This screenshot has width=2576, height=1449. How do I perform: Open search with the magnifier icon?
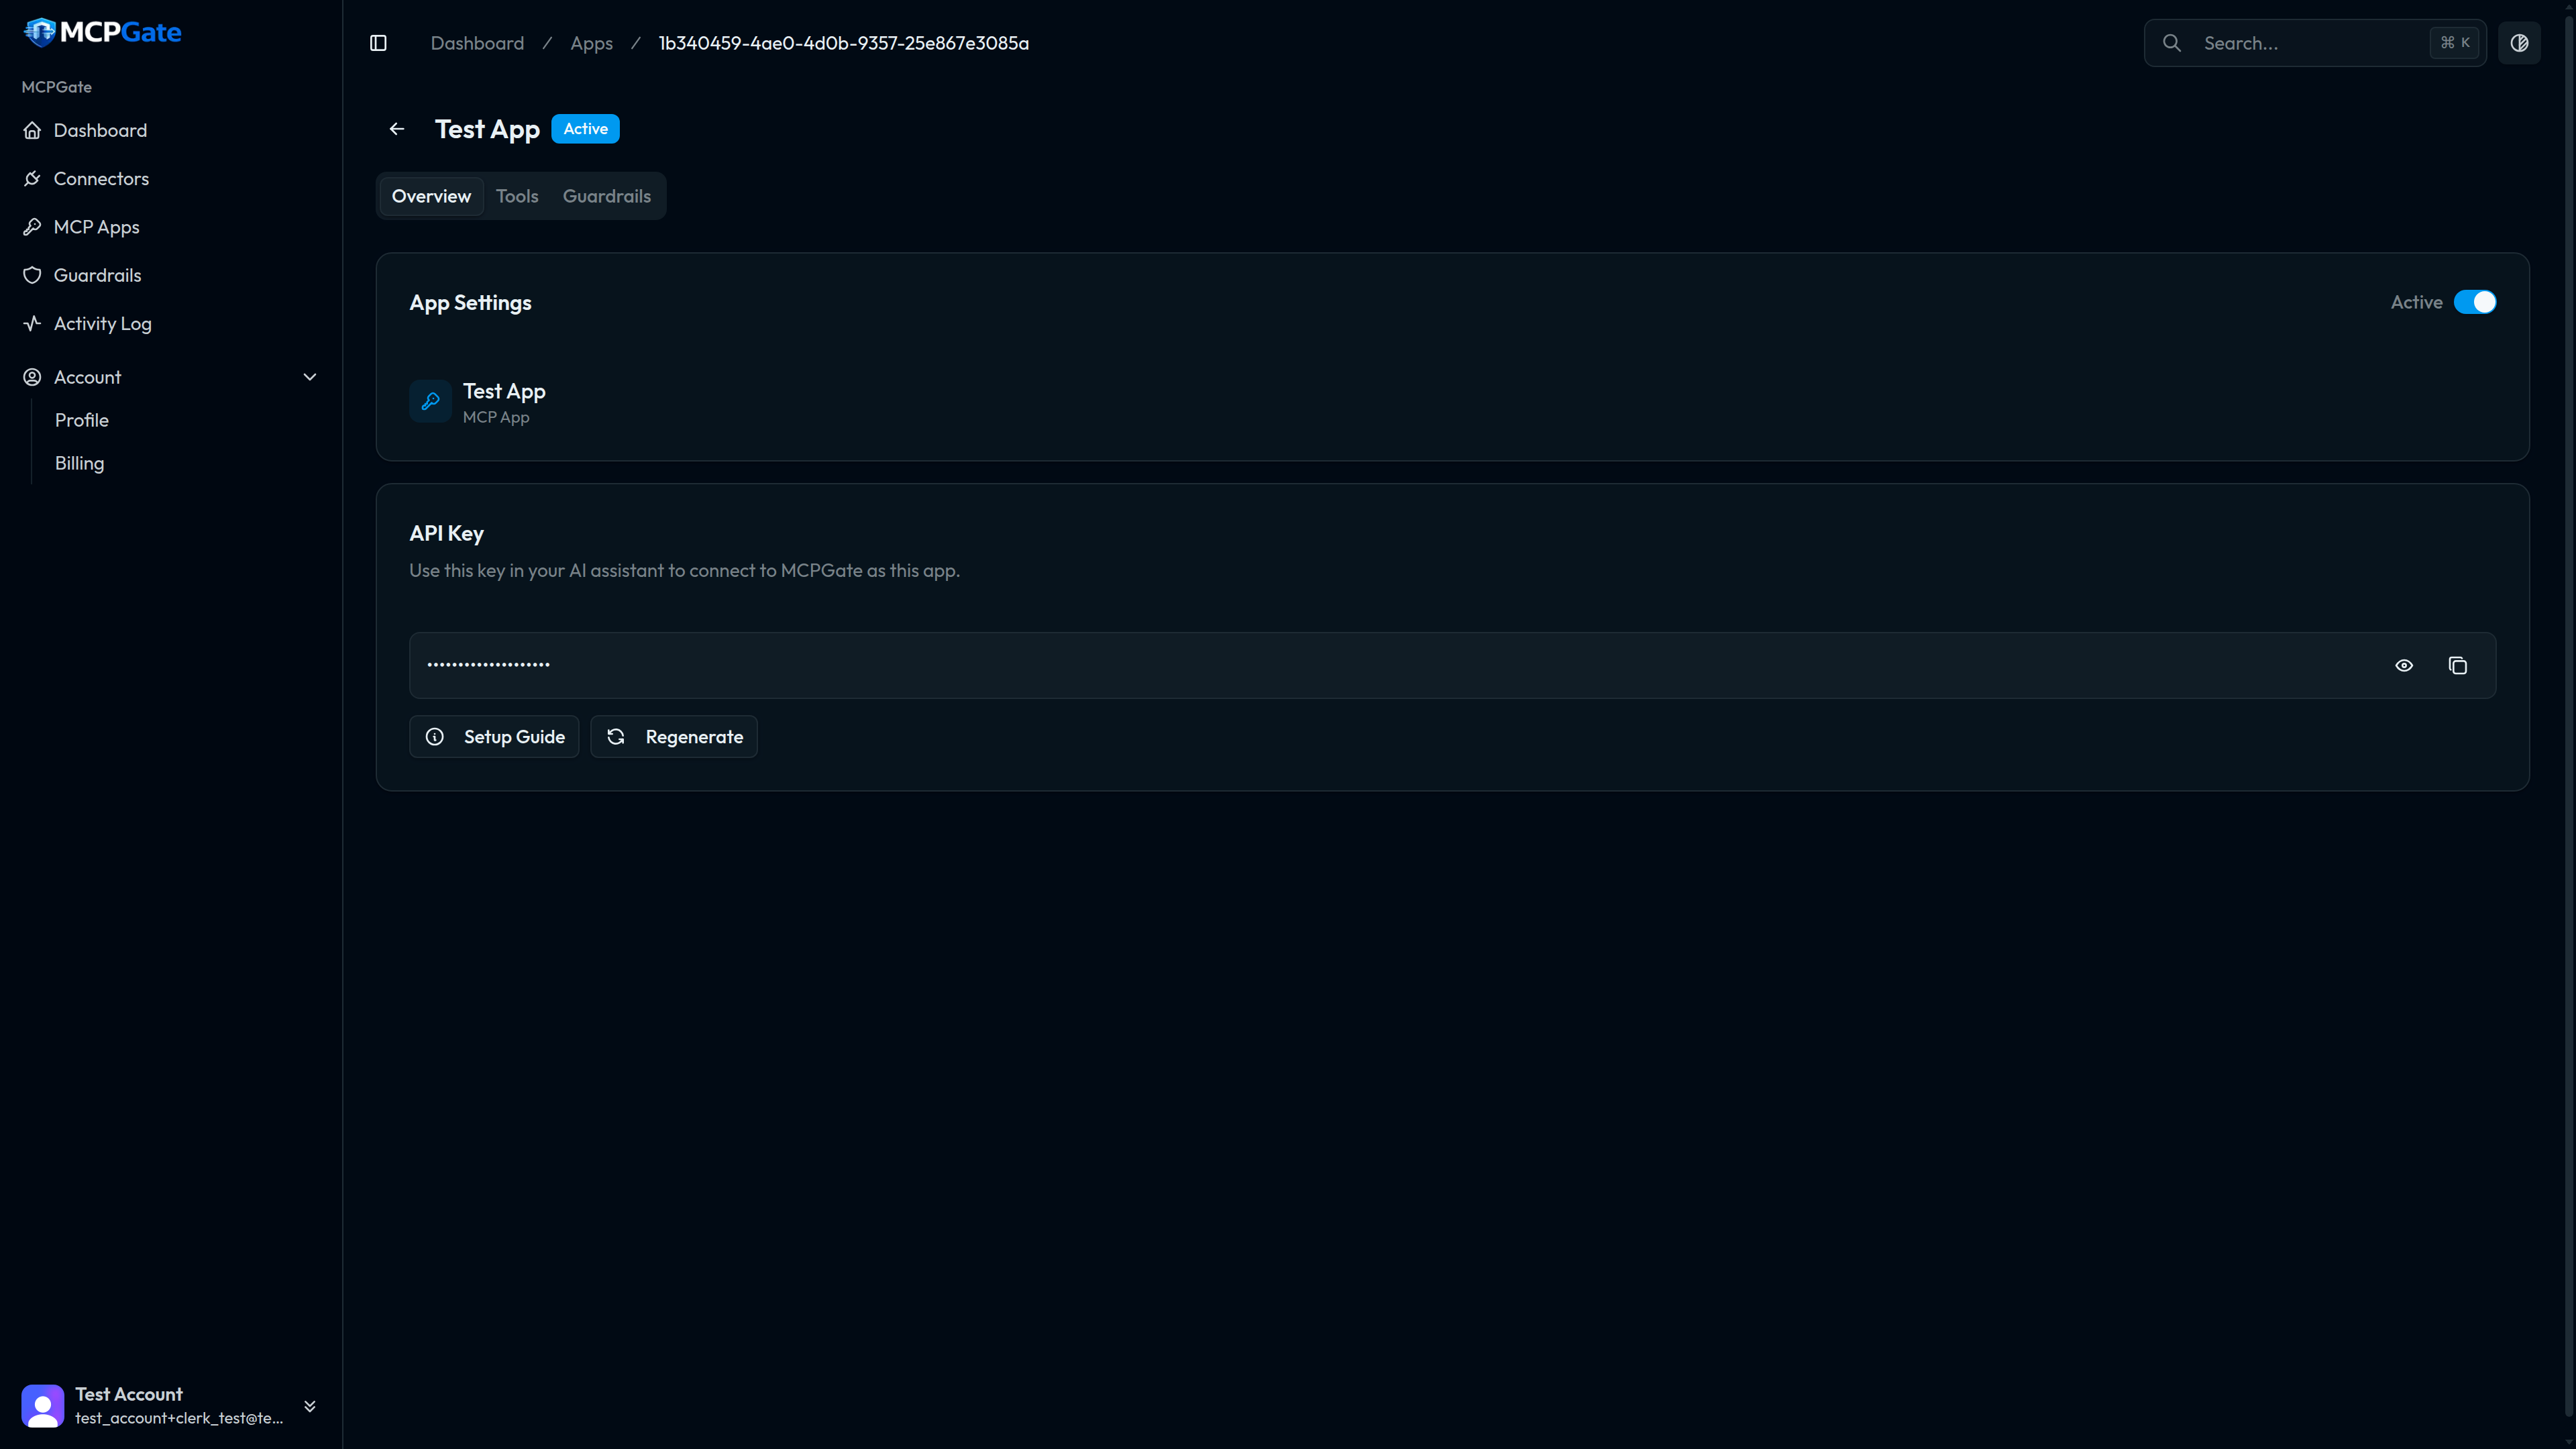point(2171,43)
